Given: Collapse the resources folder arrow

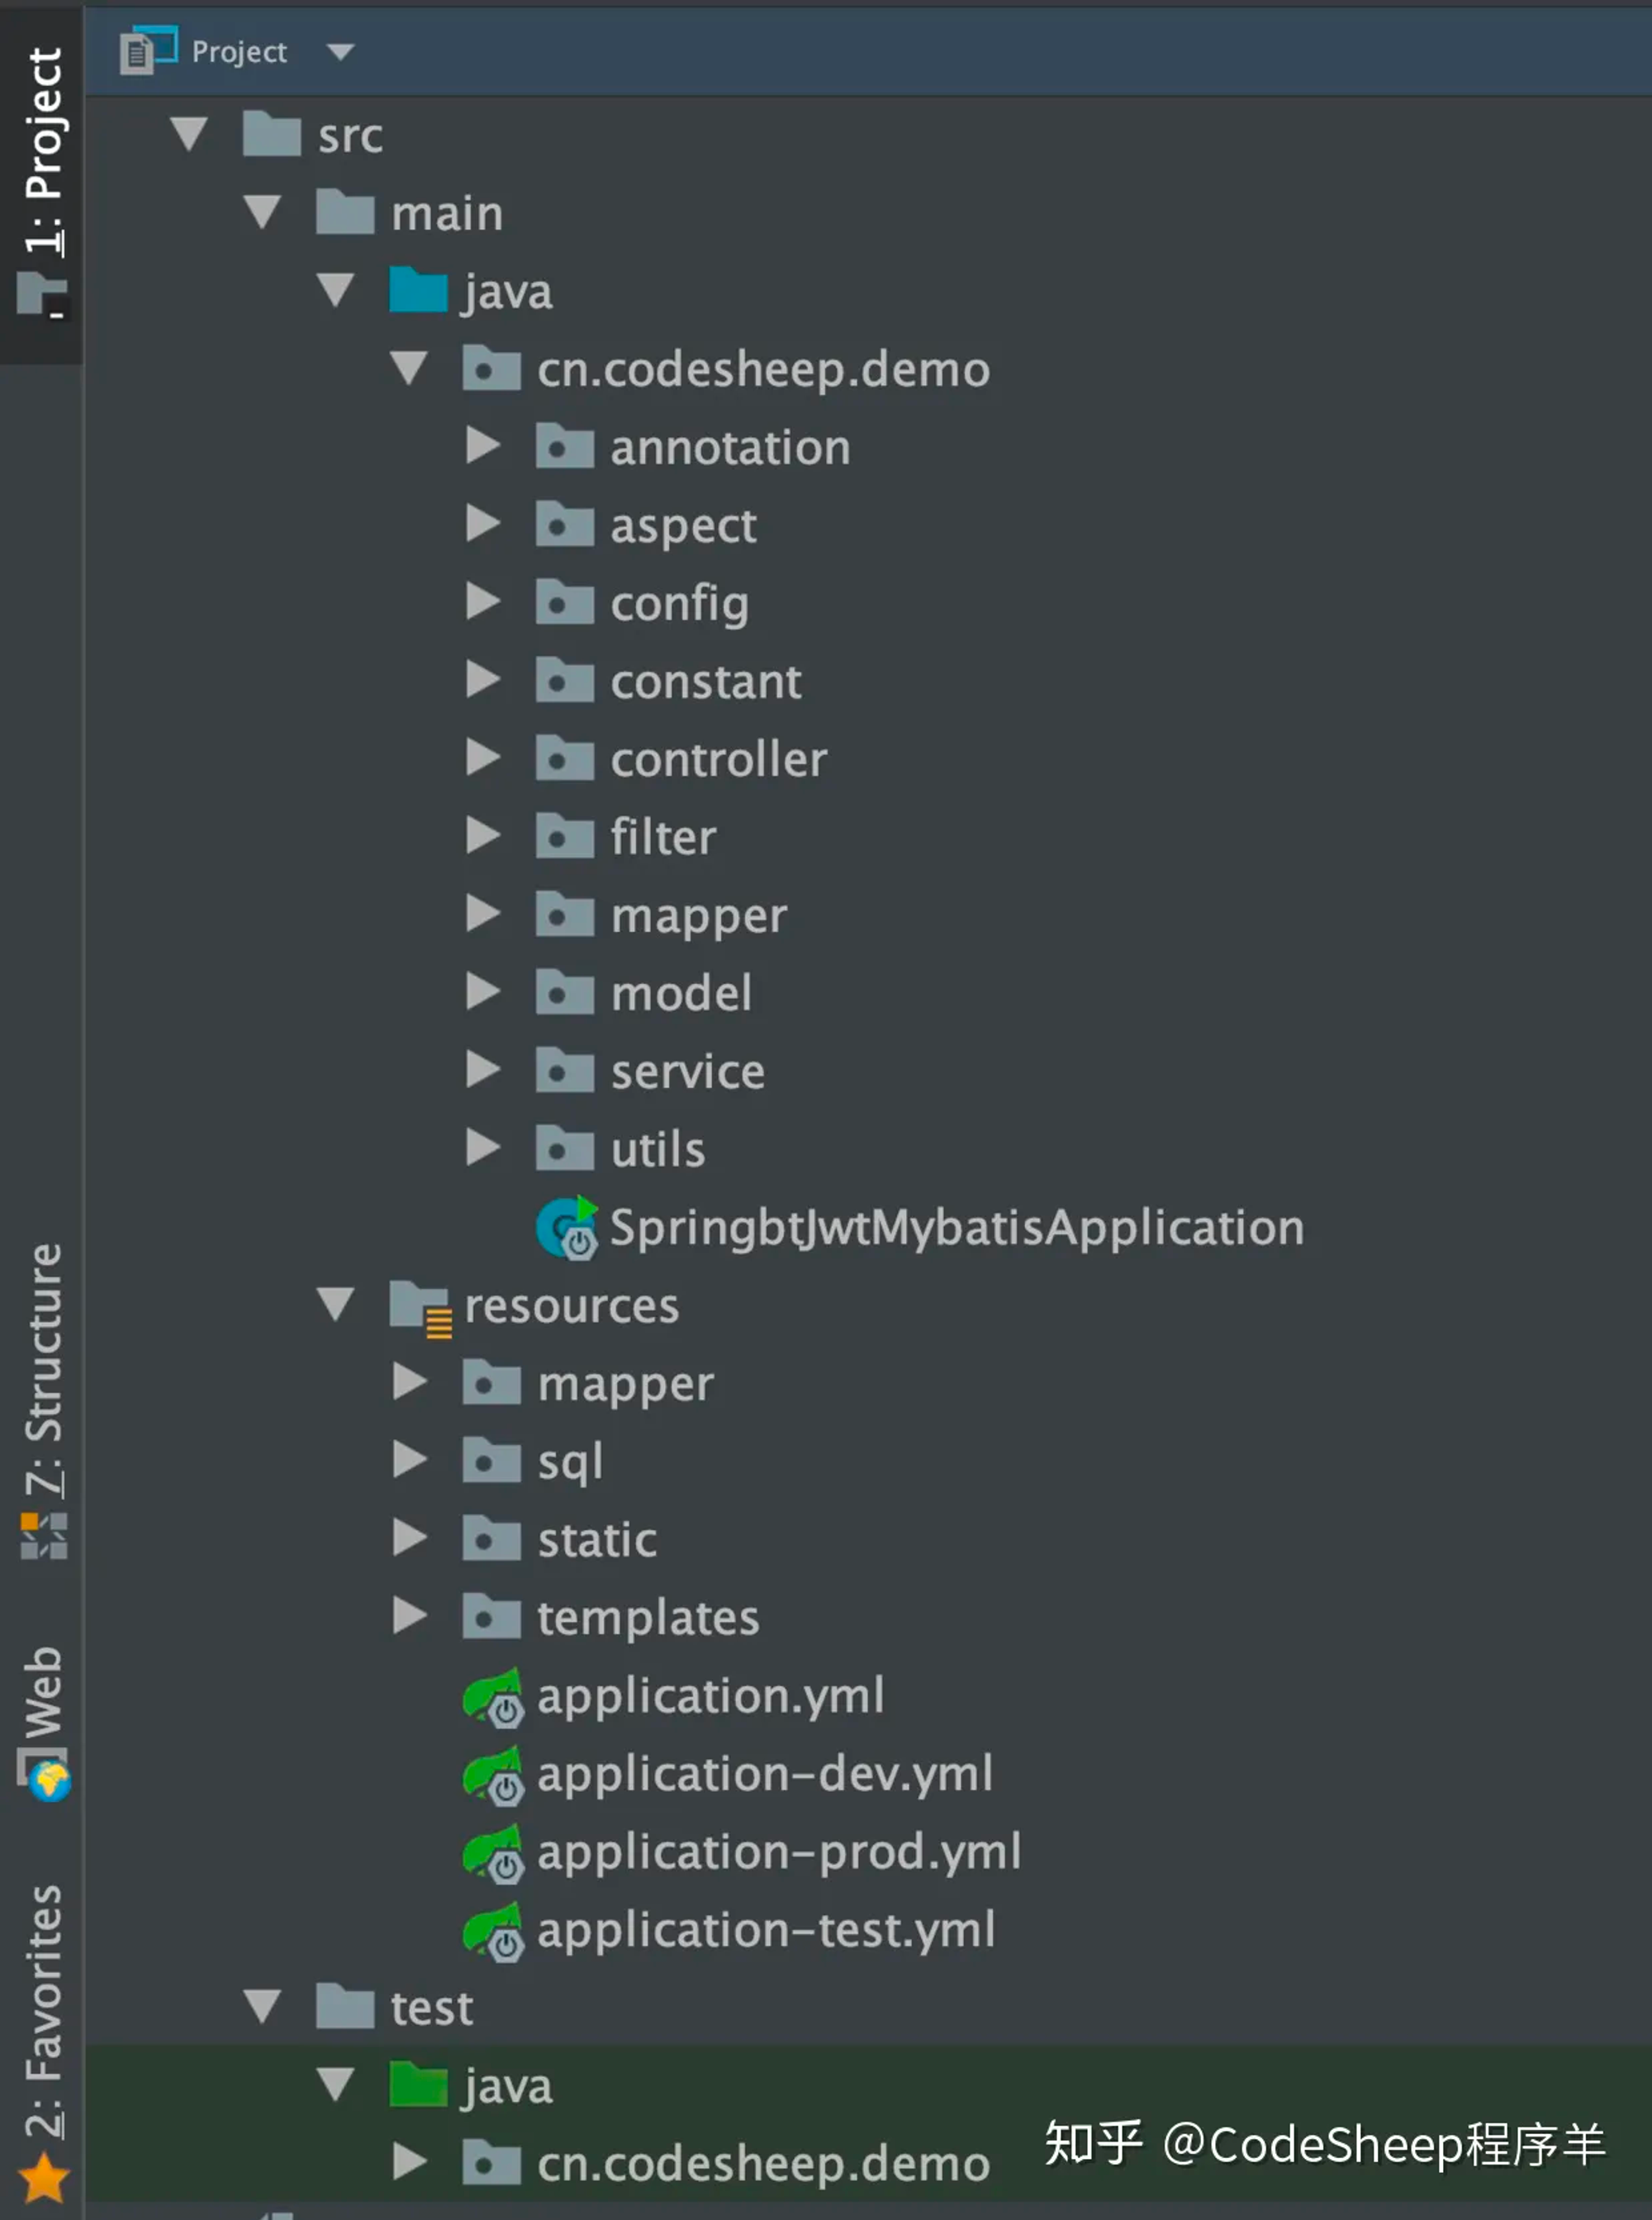Looking at the screenshot, I should coord(335,1305).
